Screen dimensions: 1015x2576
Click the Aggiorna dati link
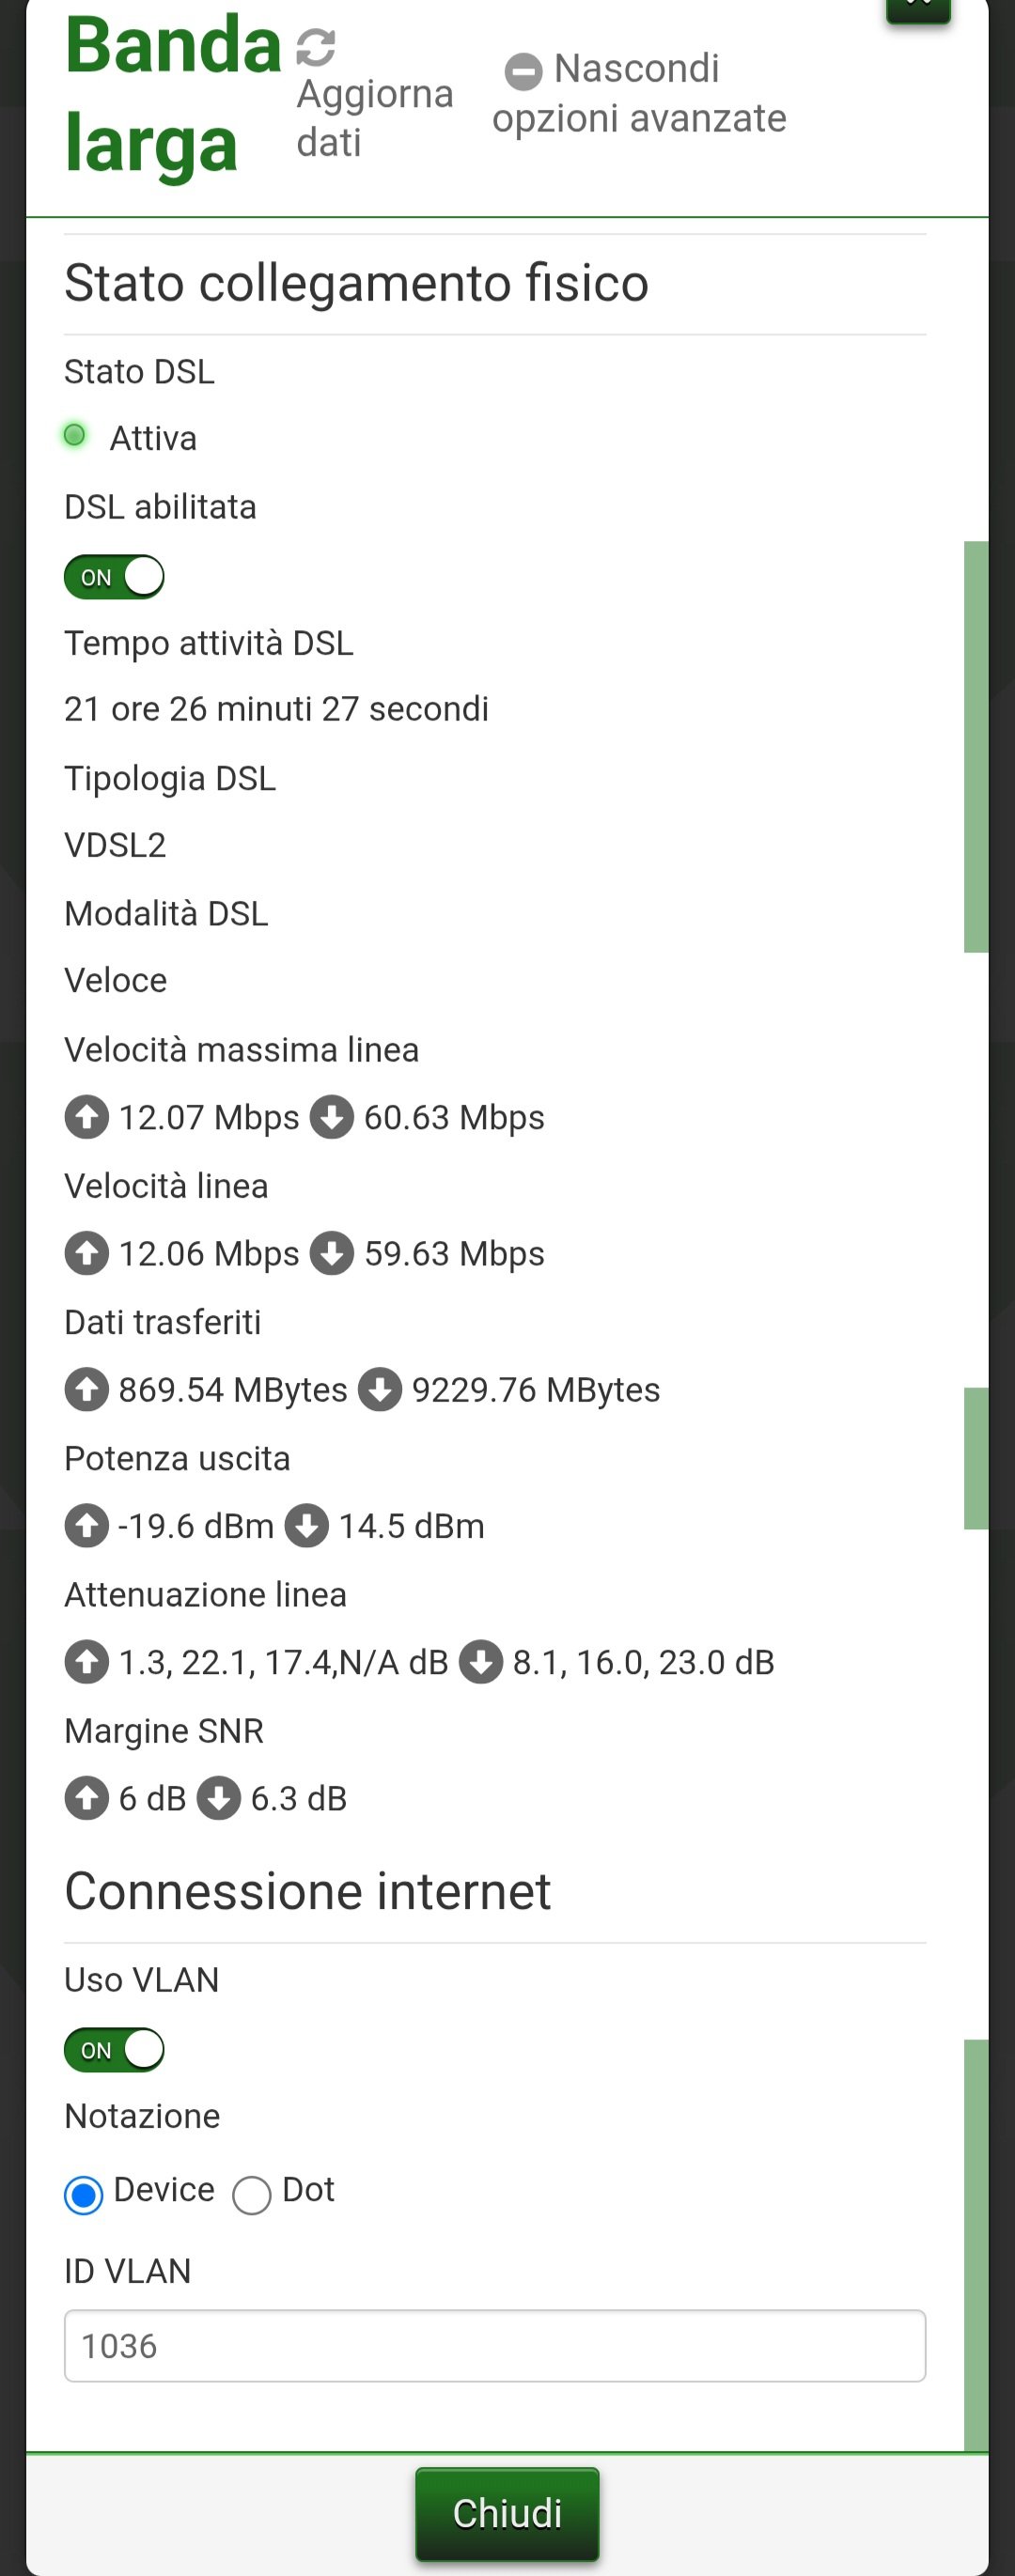(375, 117)
